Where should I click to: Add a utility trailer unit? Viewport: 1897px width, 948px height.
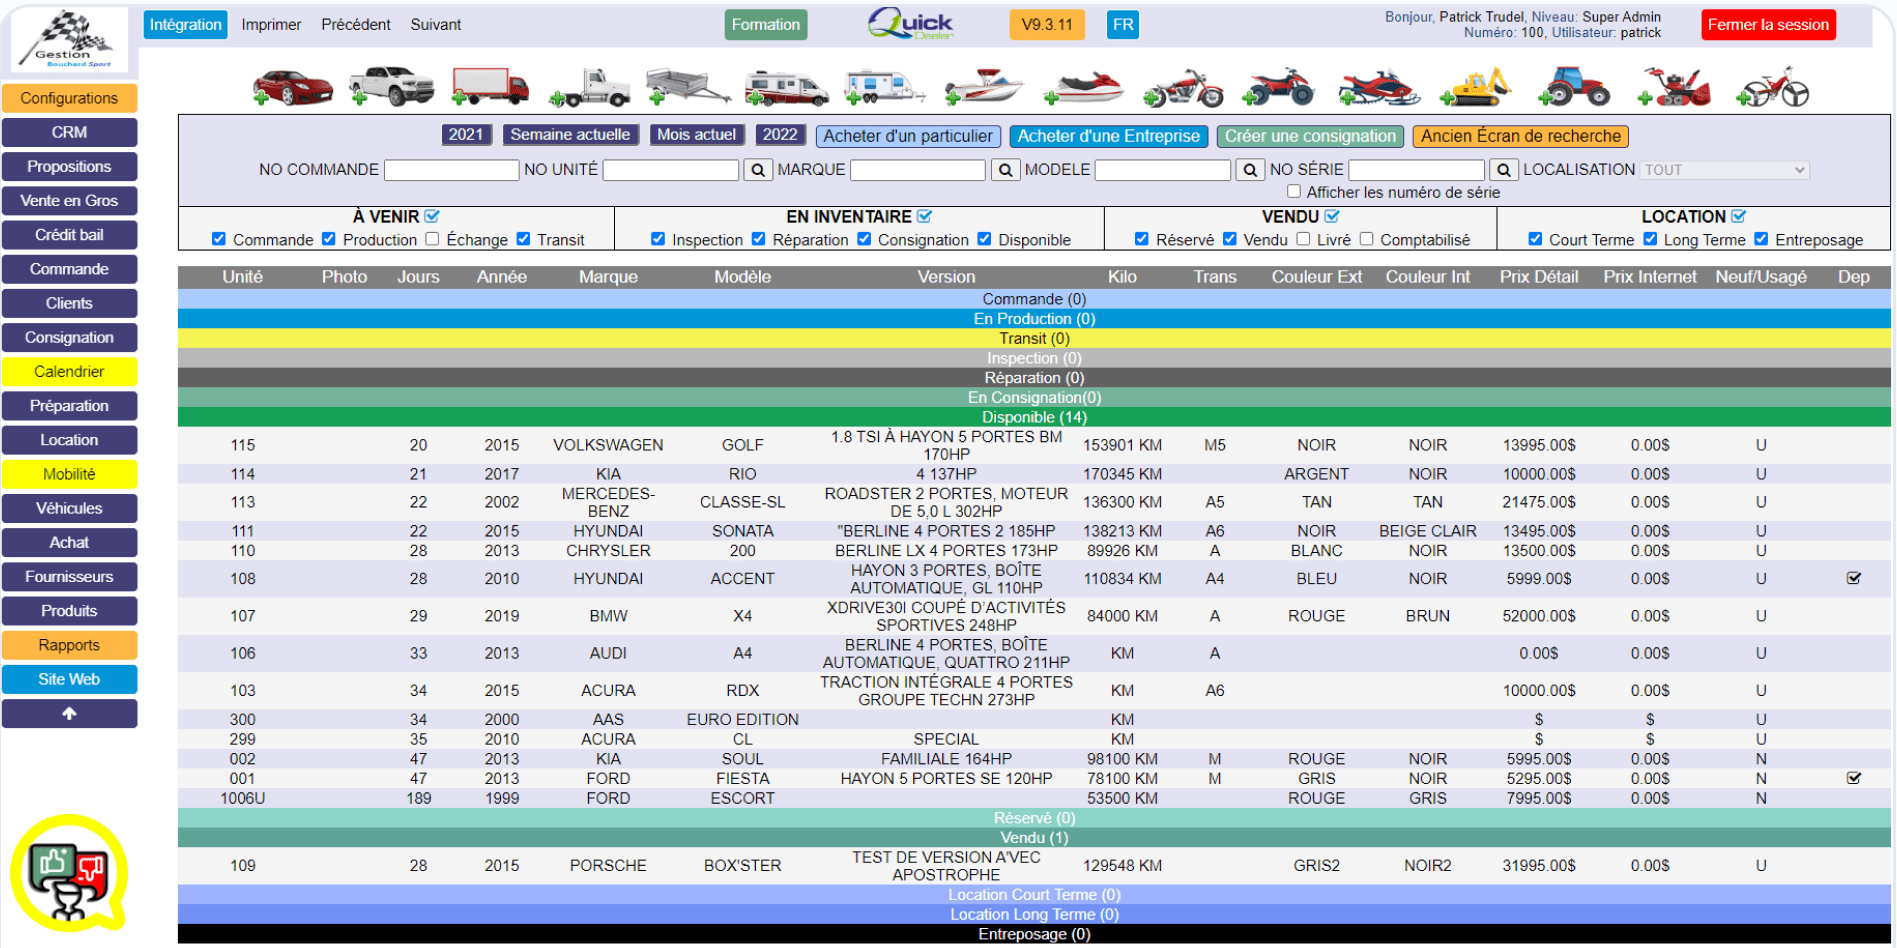pyautogui.click(x=688, y=87)
